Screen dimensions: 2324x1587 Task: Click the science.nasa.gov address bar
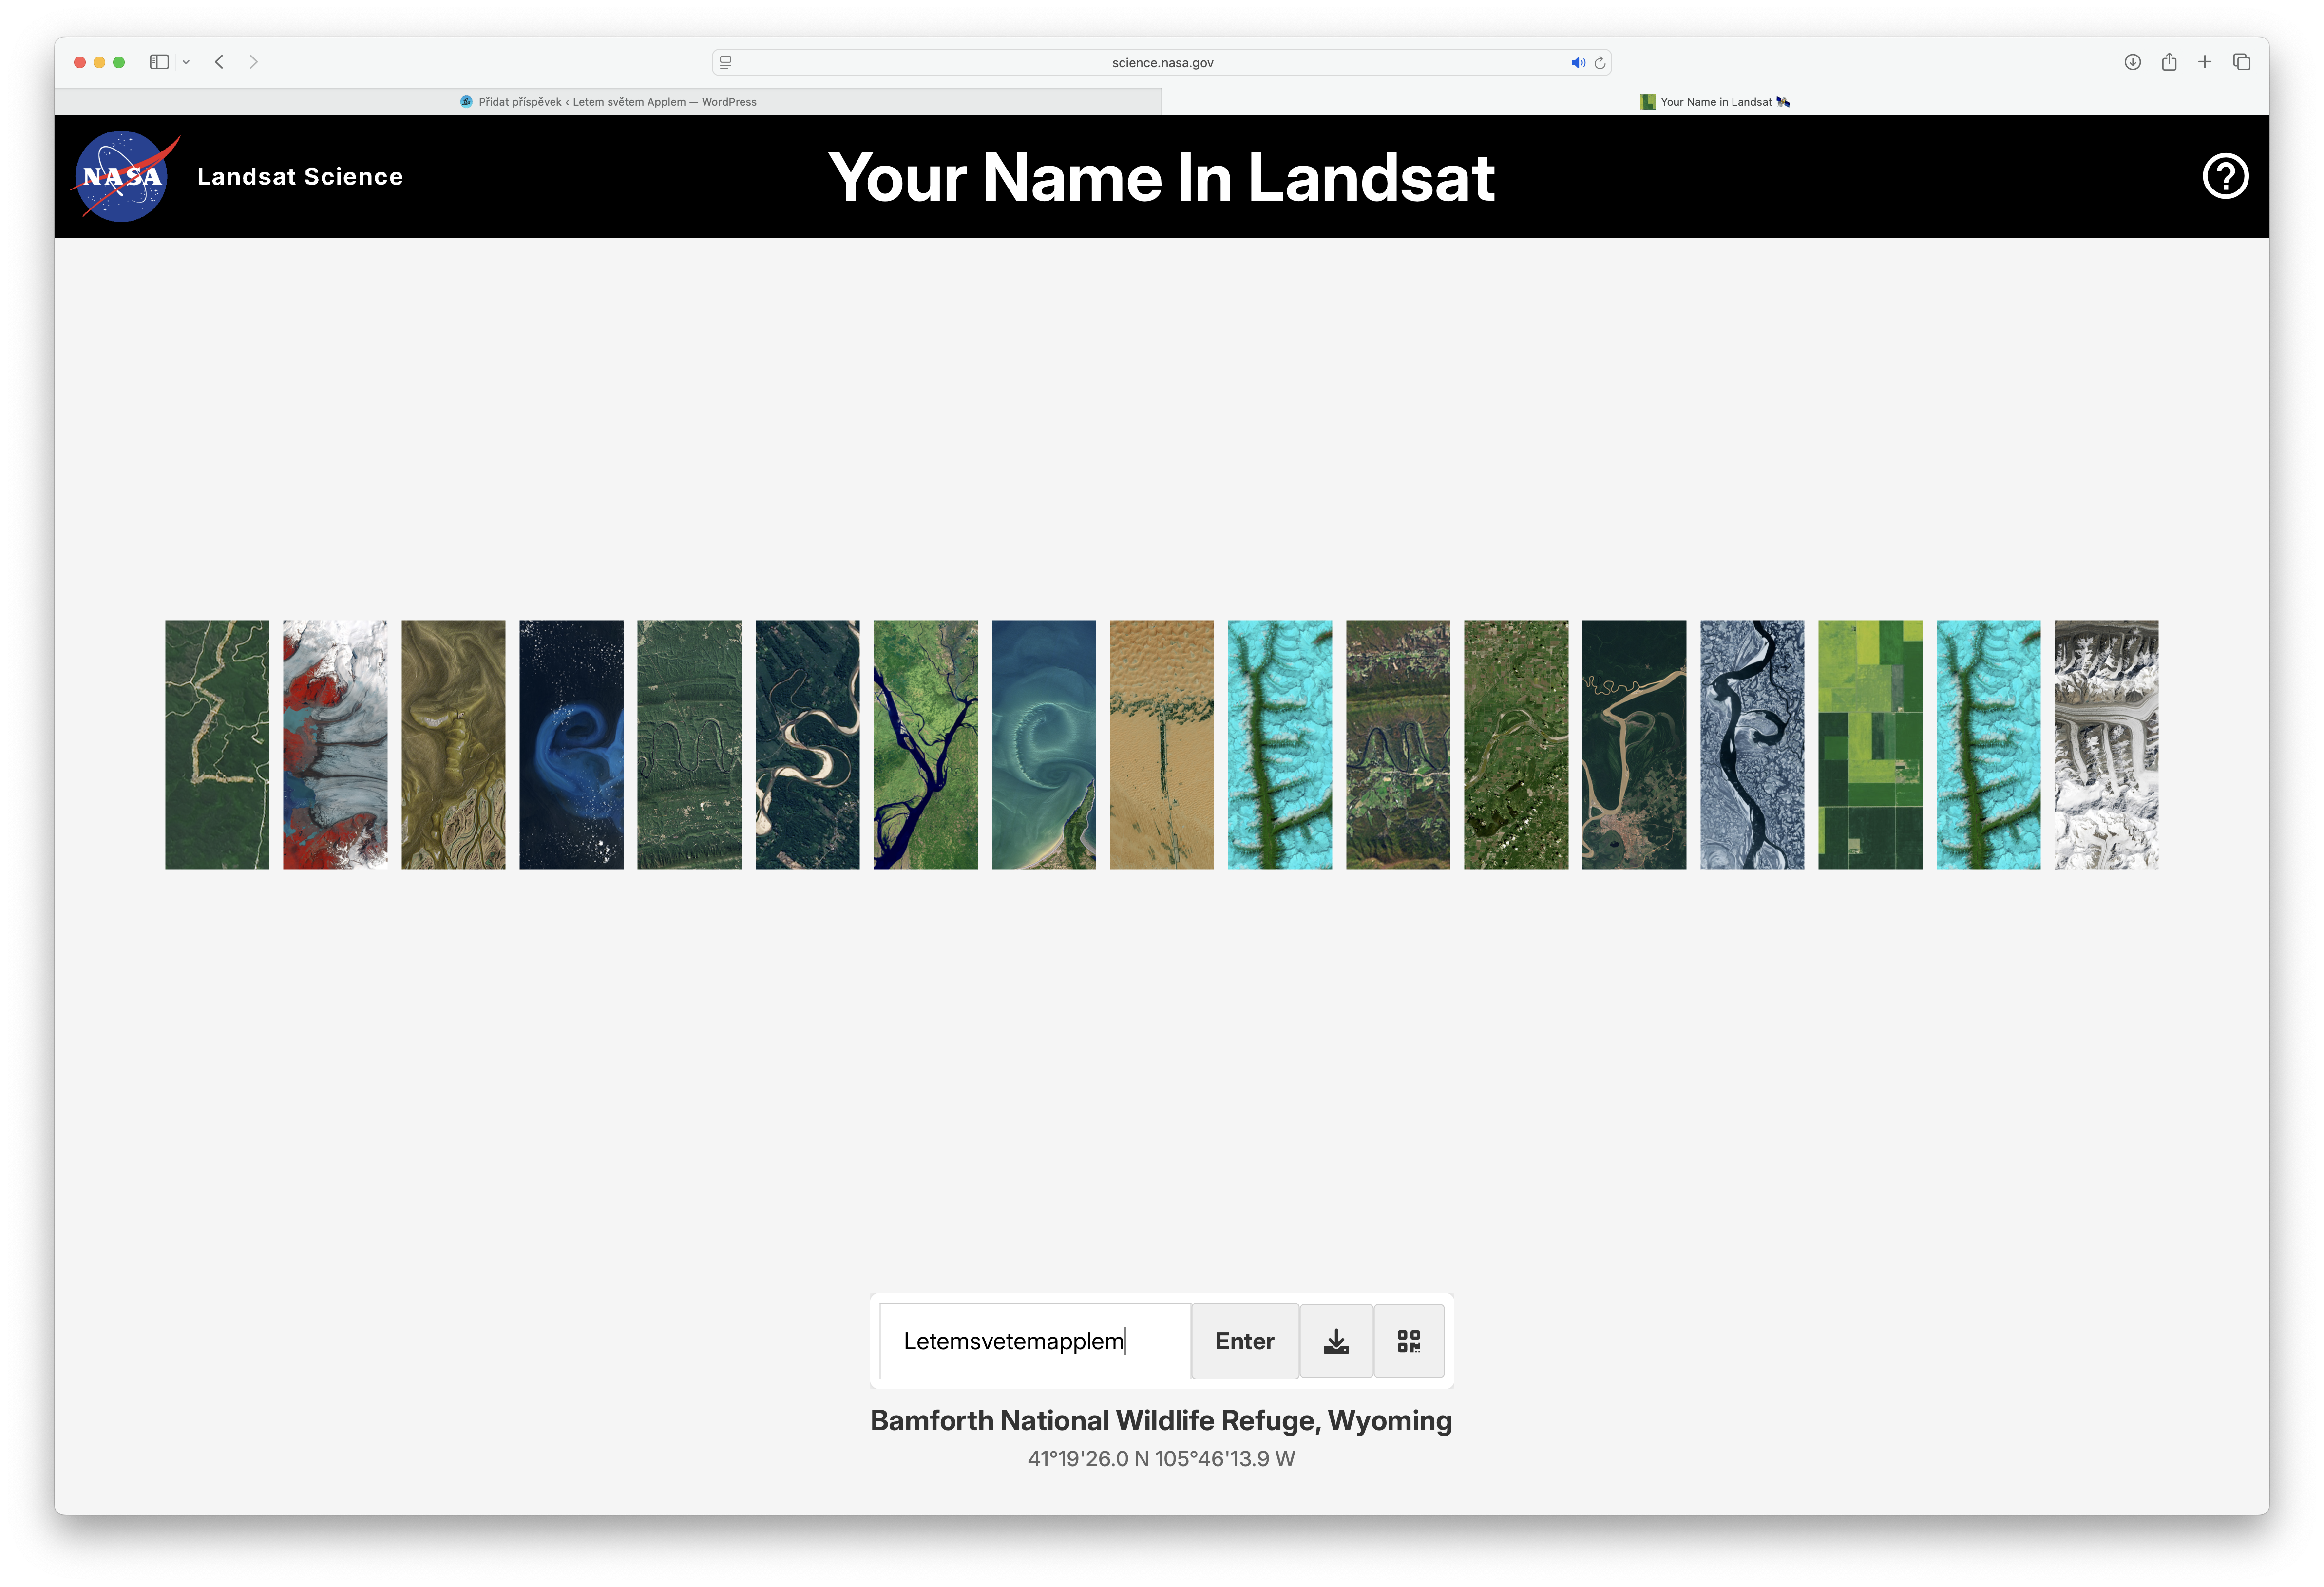pos(1161,62)
